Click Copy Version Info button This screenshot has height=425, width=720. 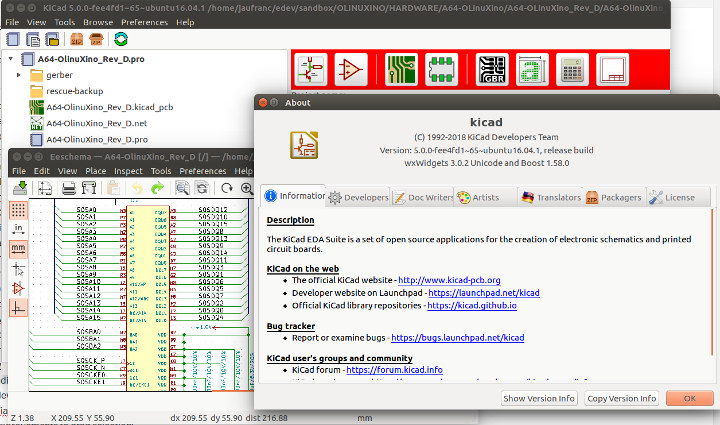(621, 398)
